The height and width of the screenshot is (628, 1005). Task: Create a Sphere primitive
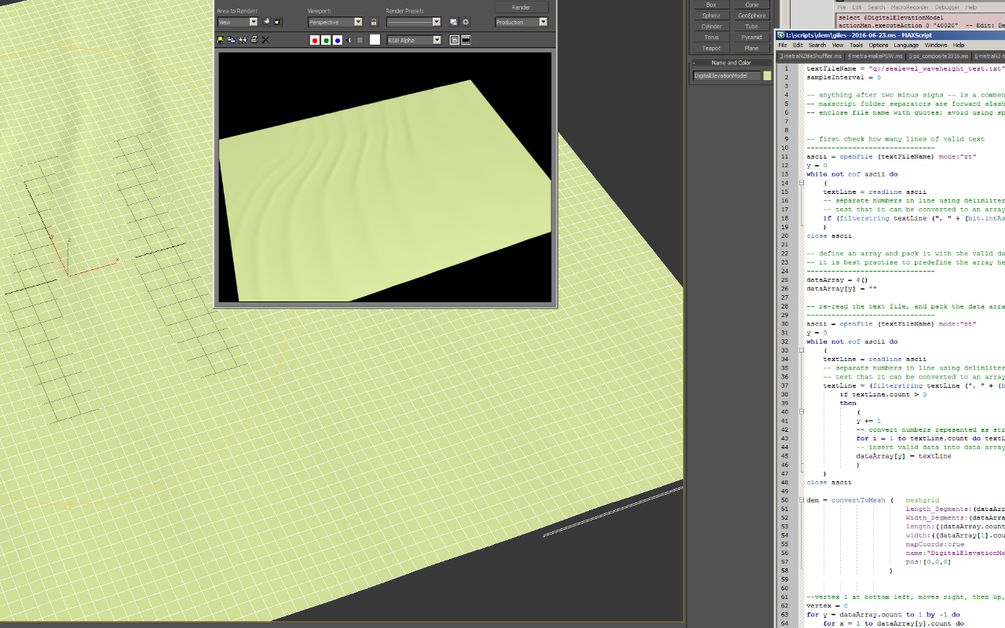(x=711, y=15)
